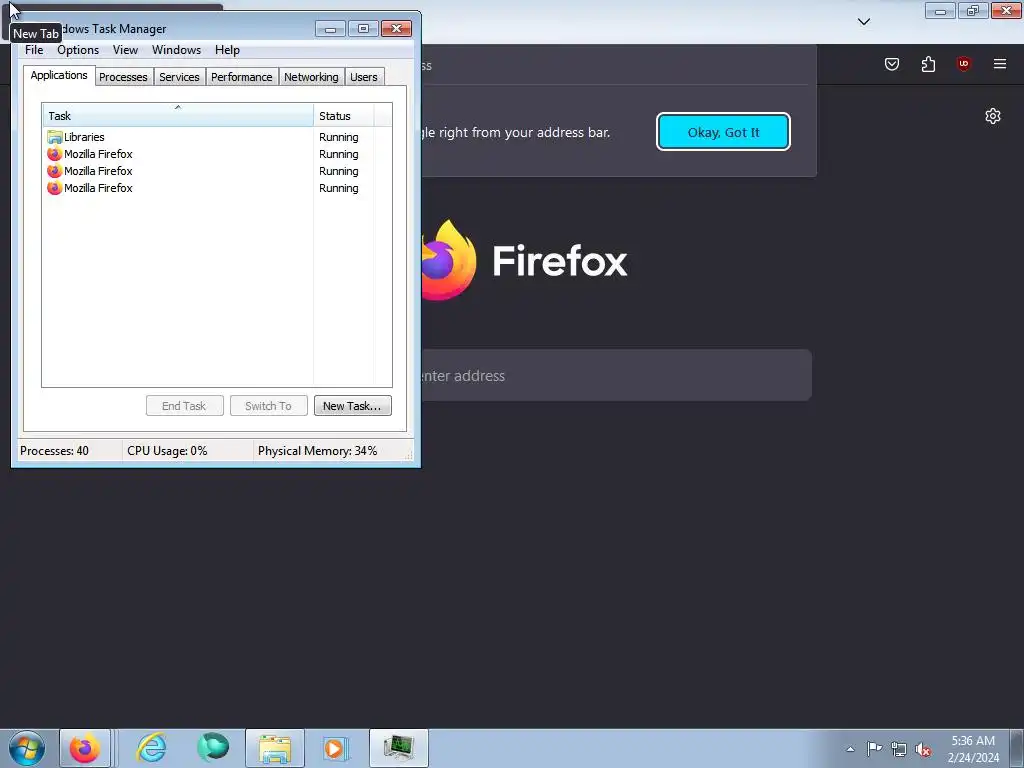Sort by the Status column header

tap(344, 116)
